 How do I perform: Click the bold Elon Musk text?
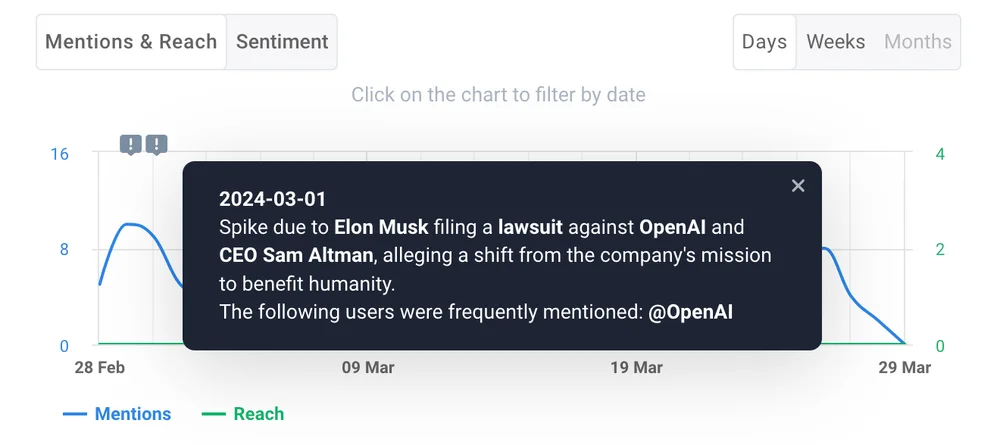(381, 227)
